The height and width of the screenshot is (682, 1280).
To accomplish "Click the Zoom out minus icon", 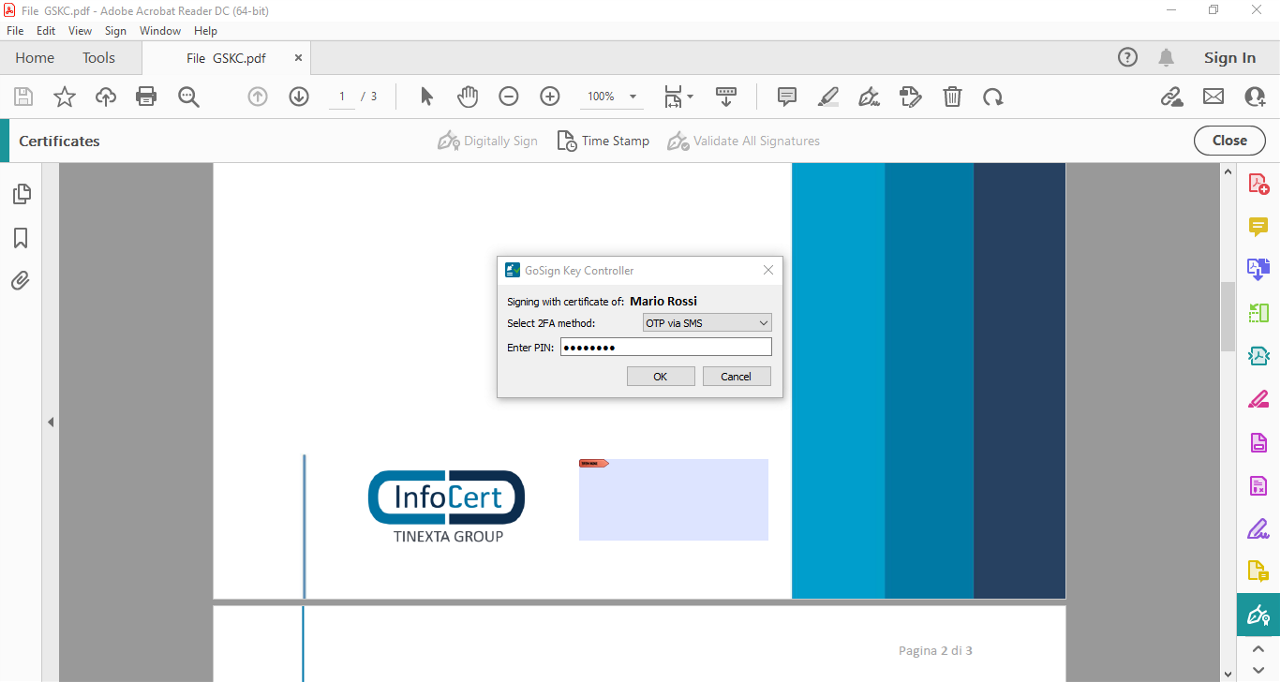I will coord(508,97).
